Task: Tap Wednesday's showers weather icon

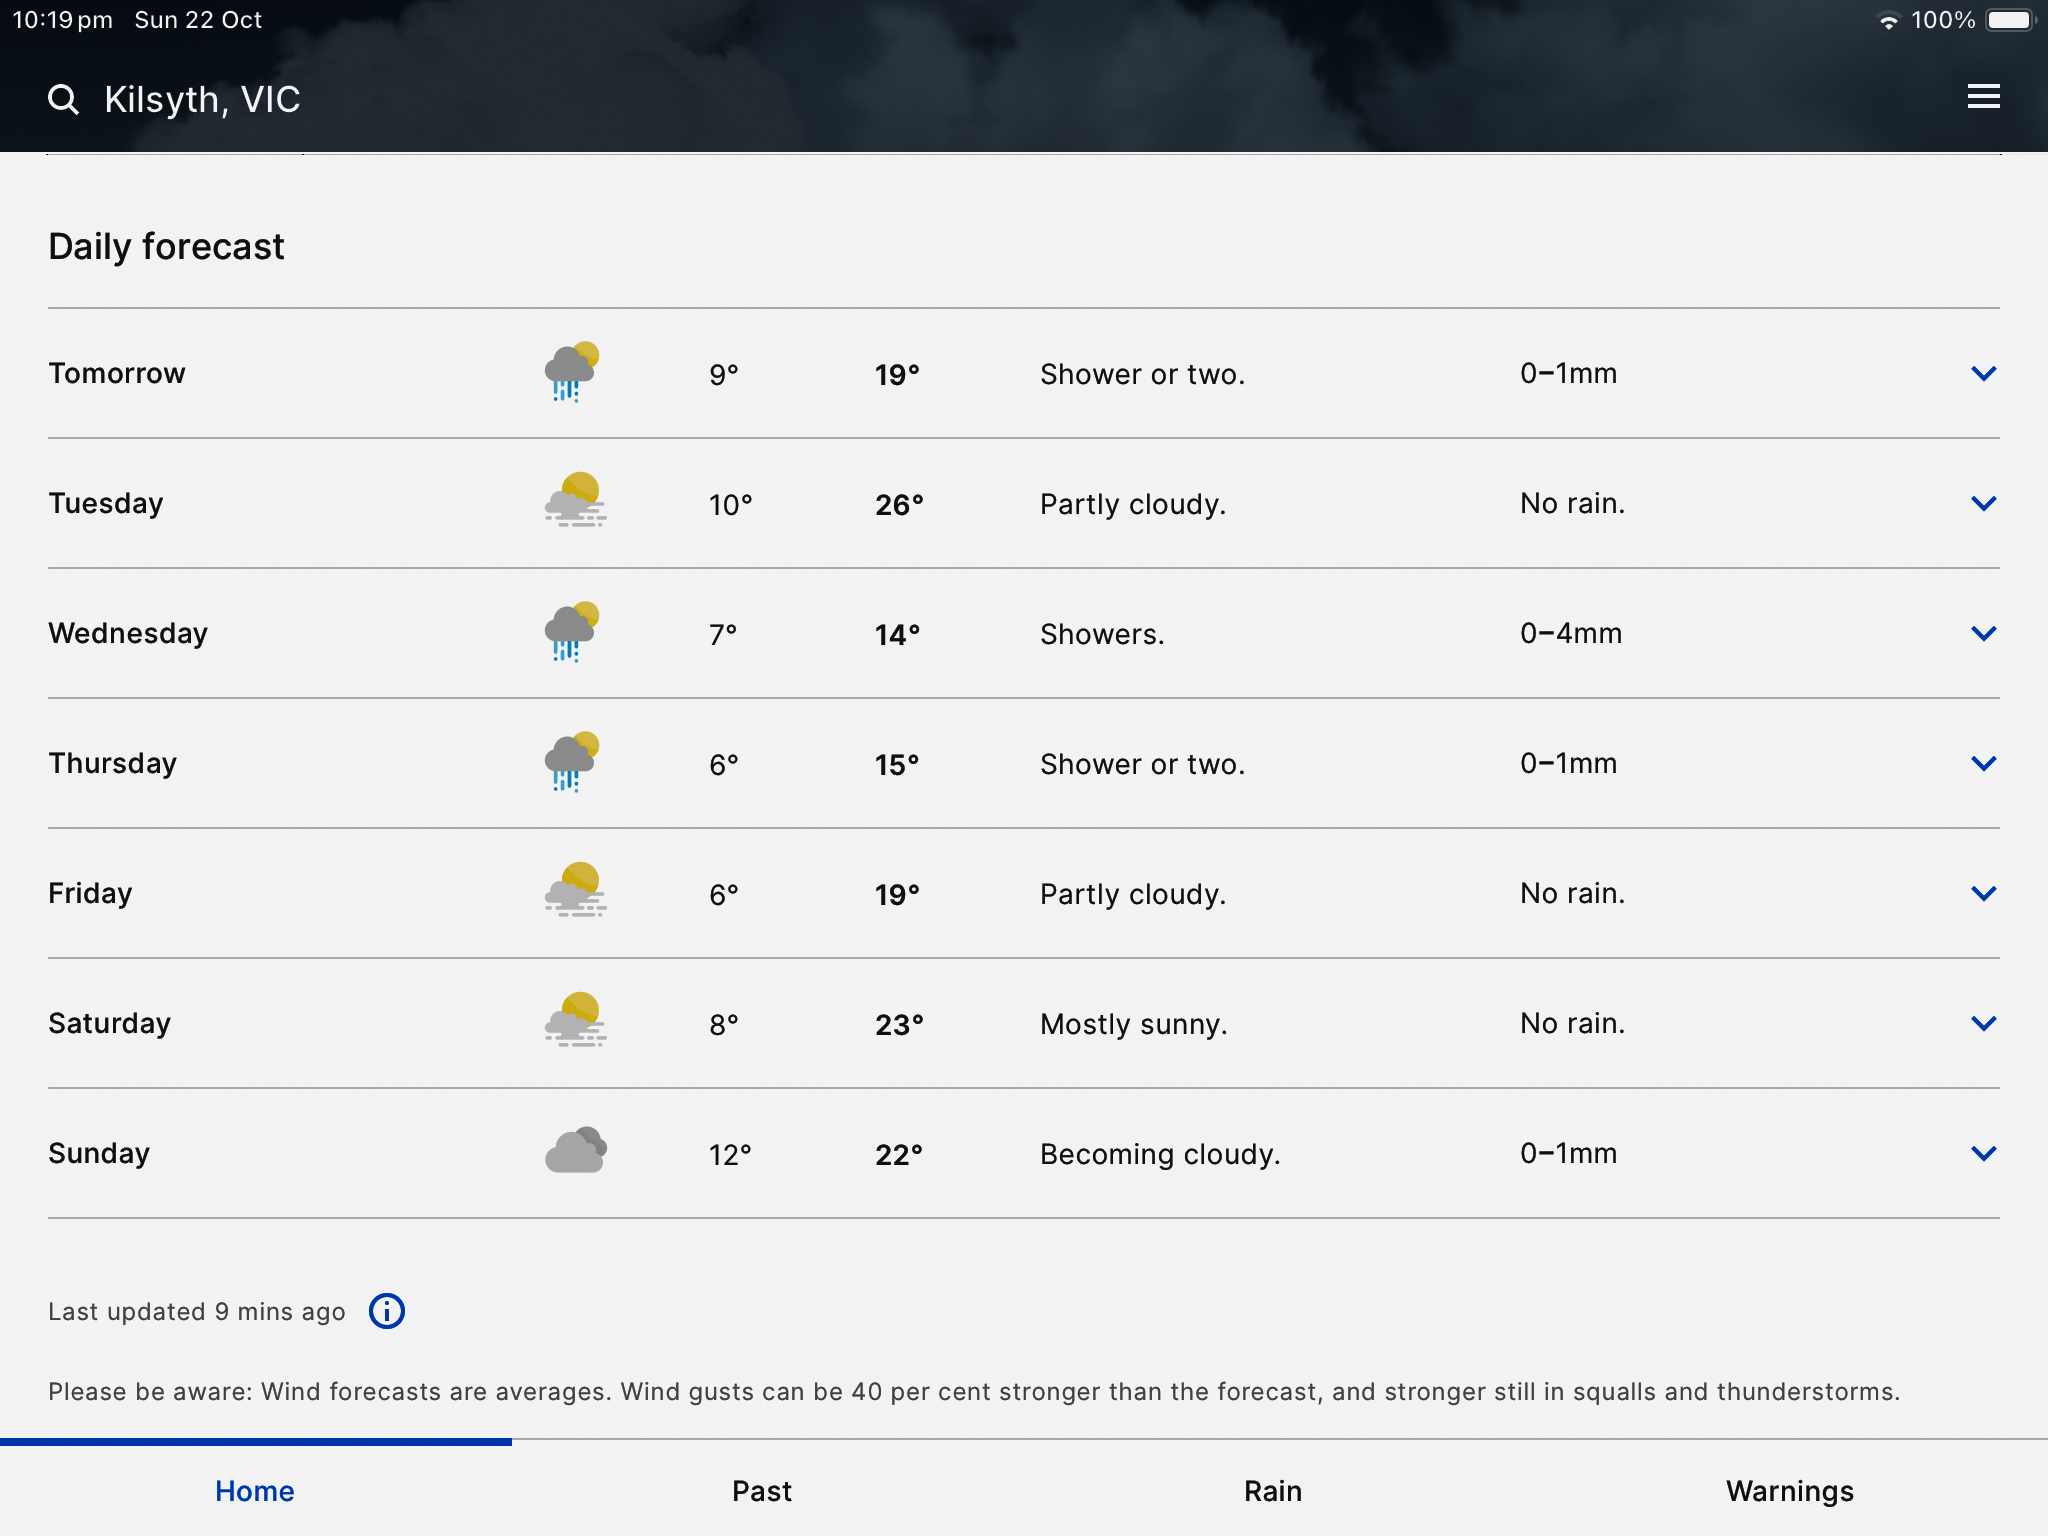Action: [573, 632]
